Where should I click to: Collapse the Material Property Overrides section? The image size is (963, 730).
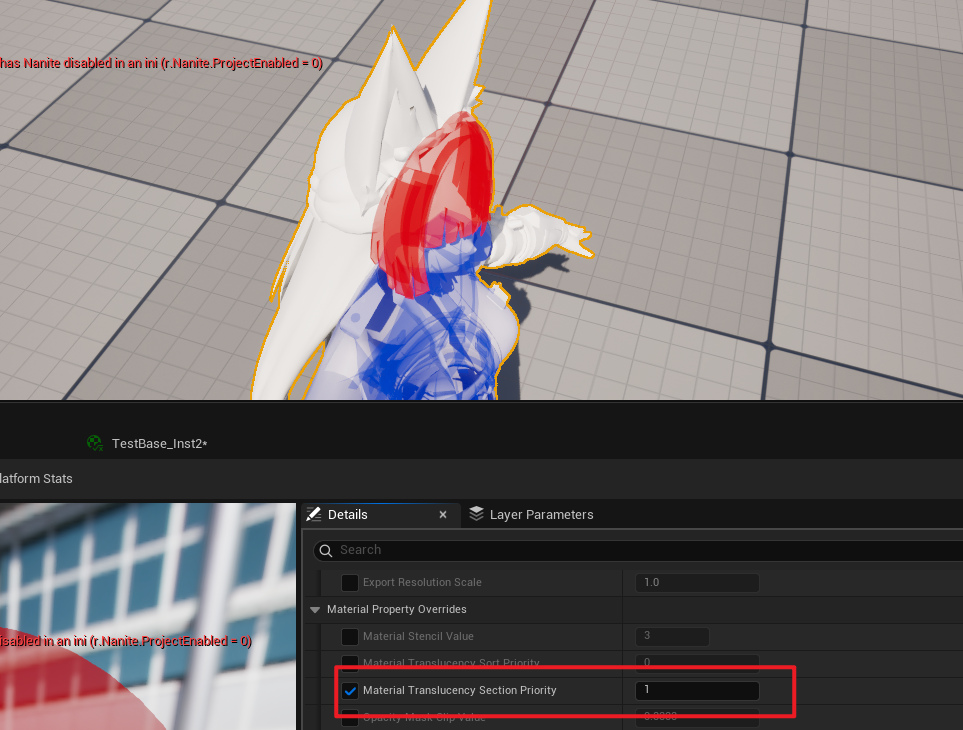[316, 609]
